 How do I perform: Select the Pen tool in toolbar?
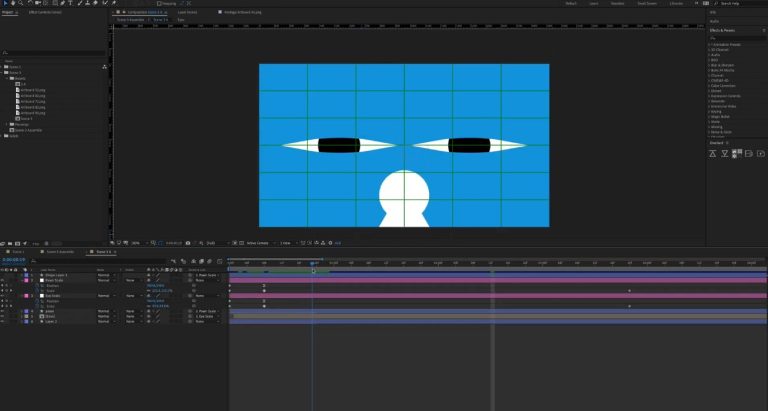[x=63, y=3]
